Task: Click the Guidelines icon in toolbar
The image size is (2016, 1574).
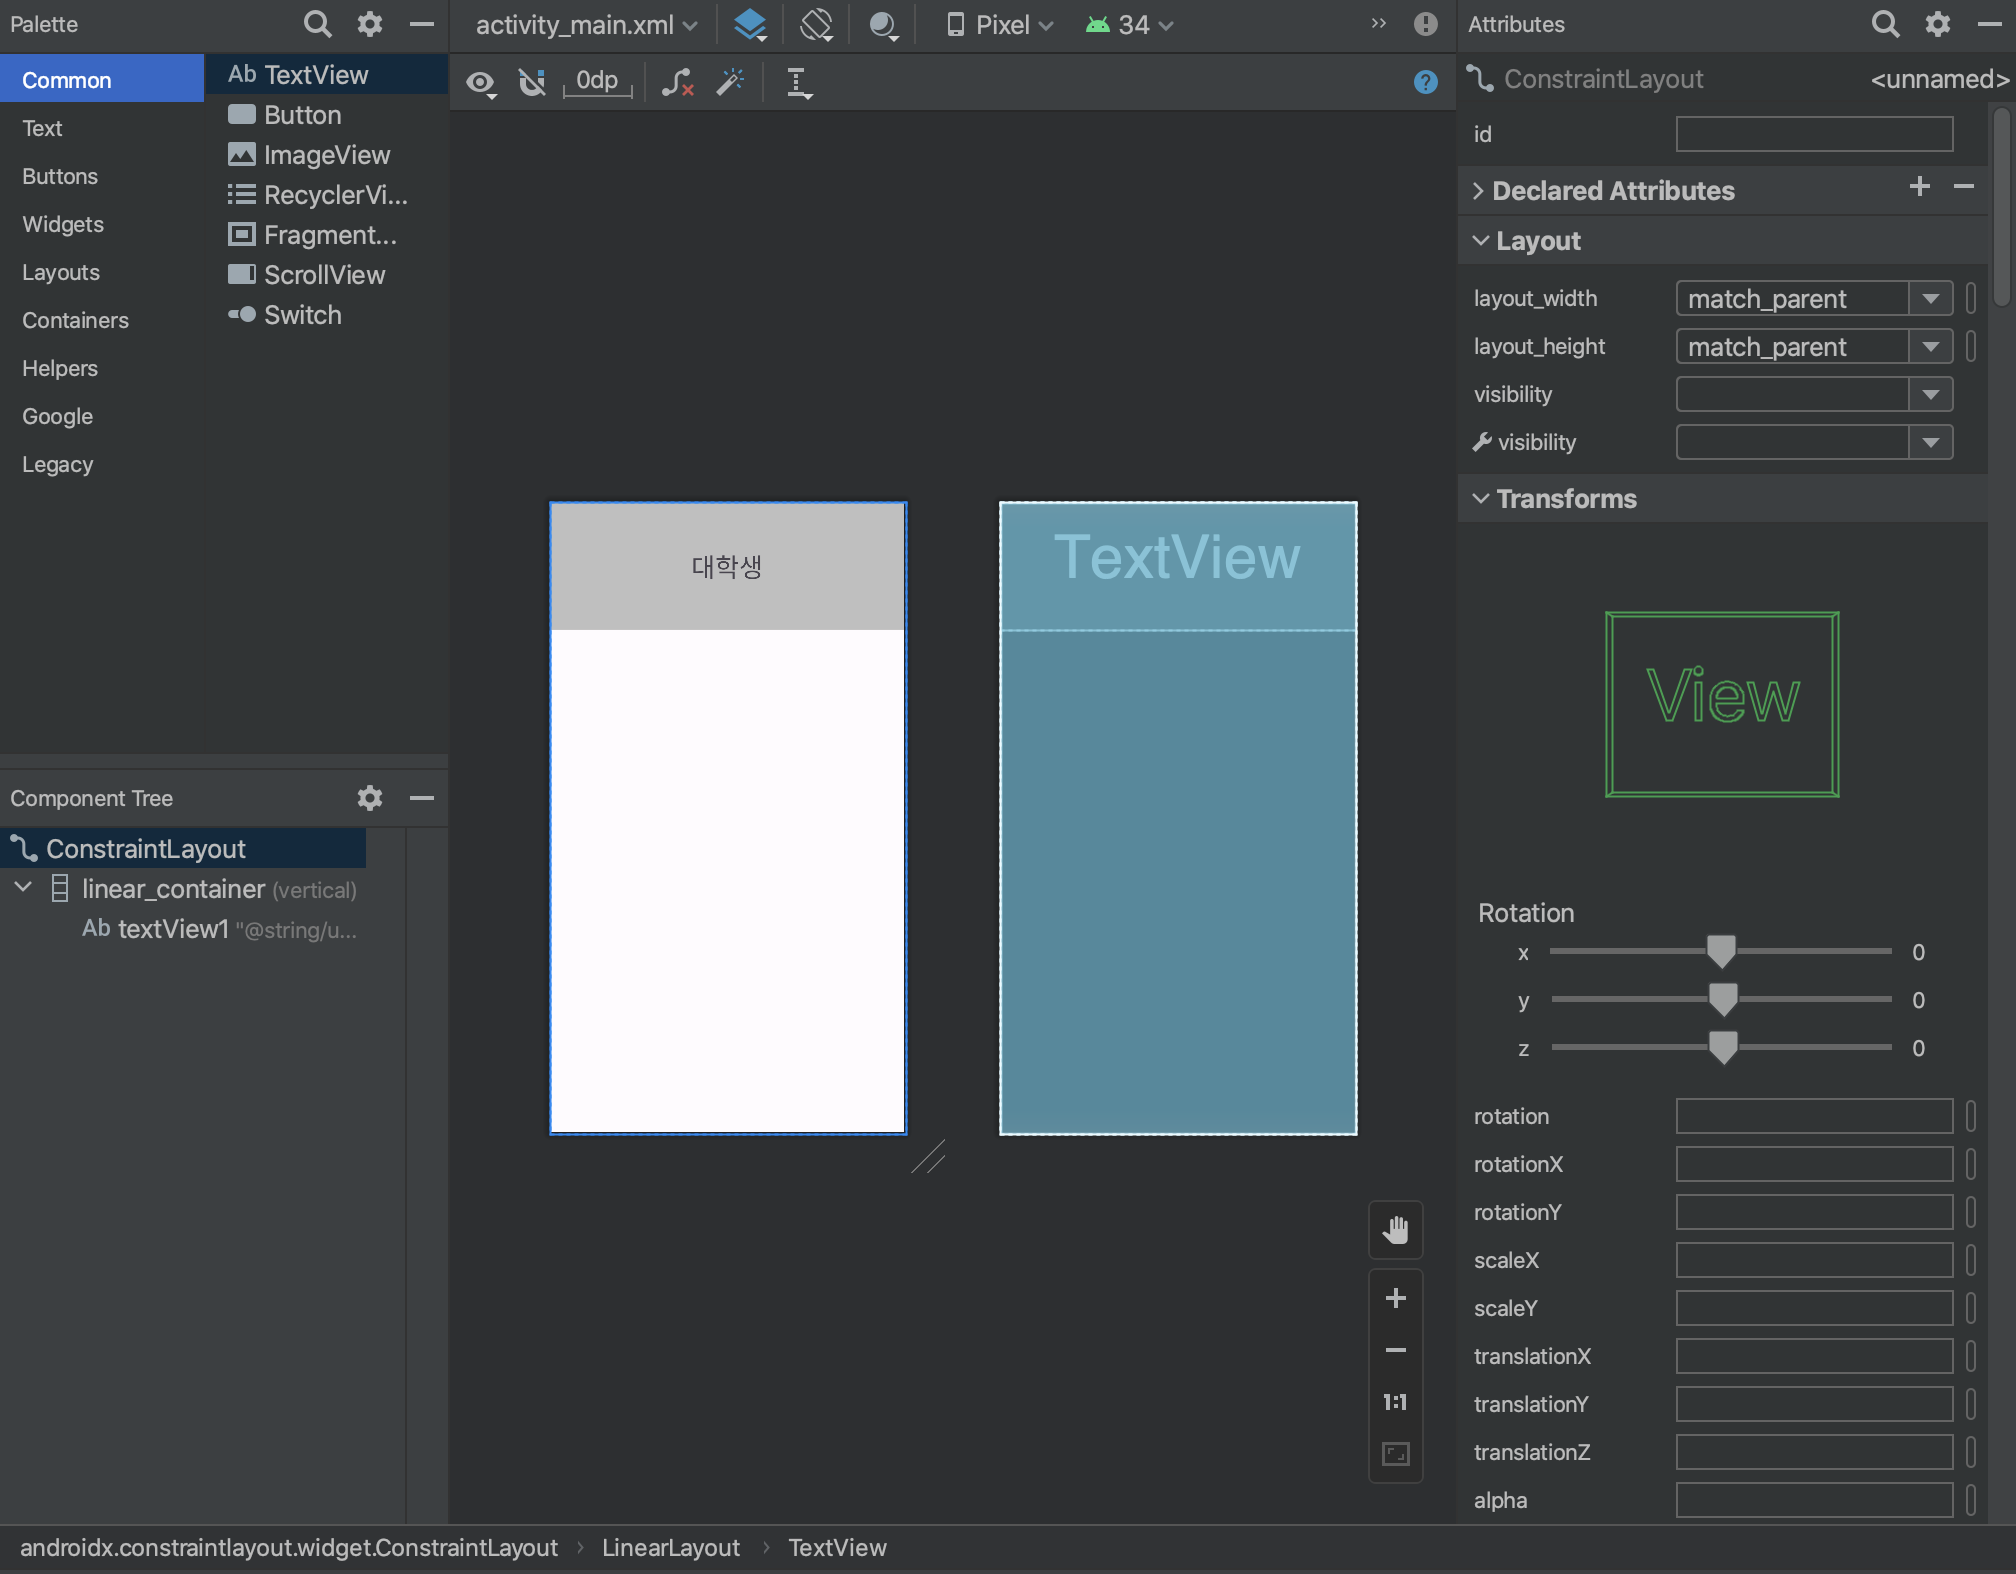Action: pyautogui.click(x=798, y=82)
